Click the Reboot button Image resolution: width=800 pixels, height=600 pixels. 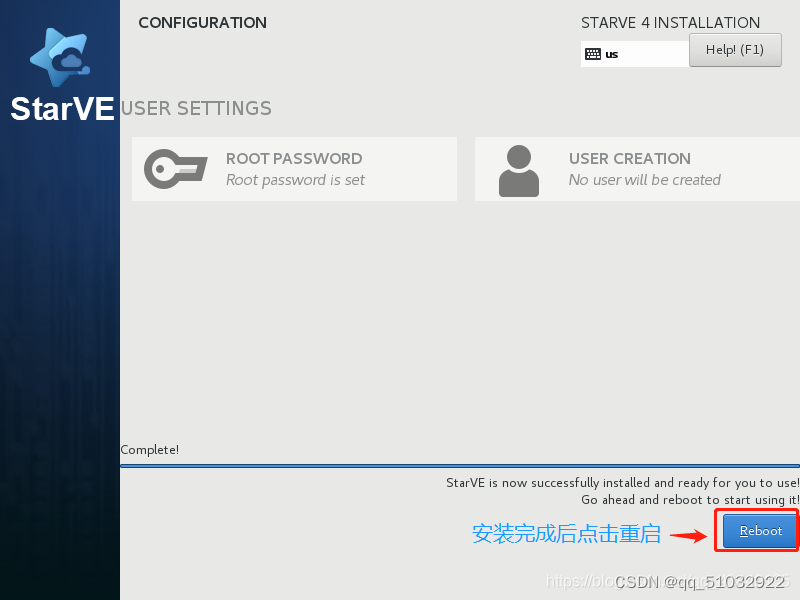coord(760,531)
